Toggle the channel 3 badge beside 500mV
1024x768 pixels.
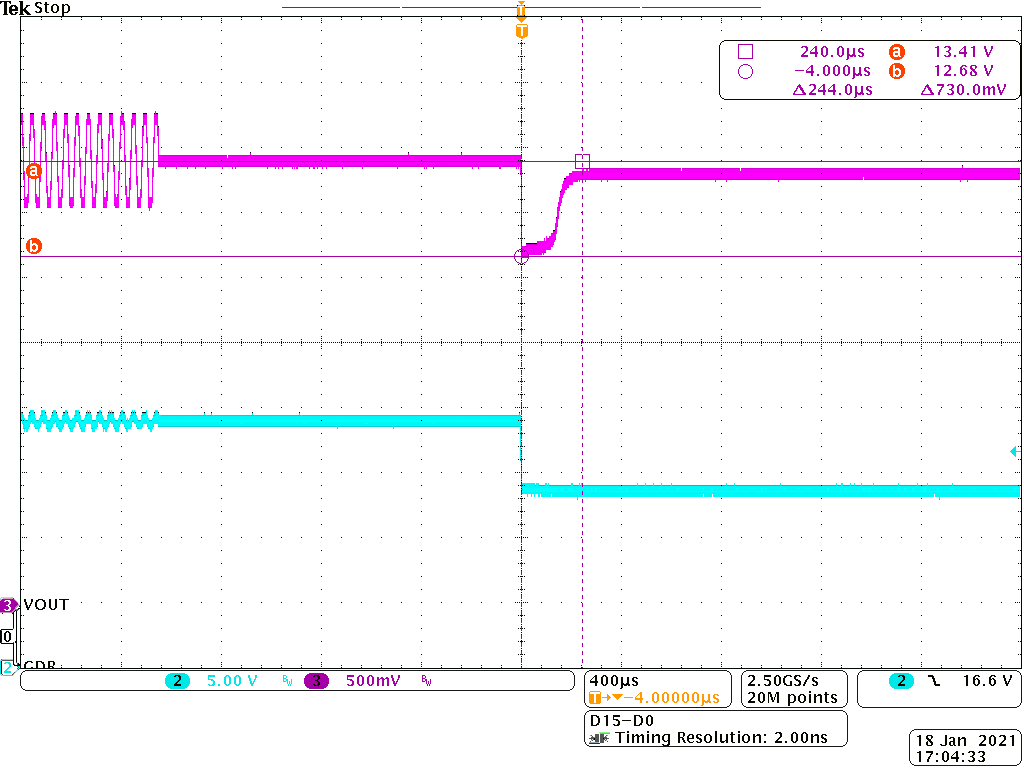pos(317,681)
